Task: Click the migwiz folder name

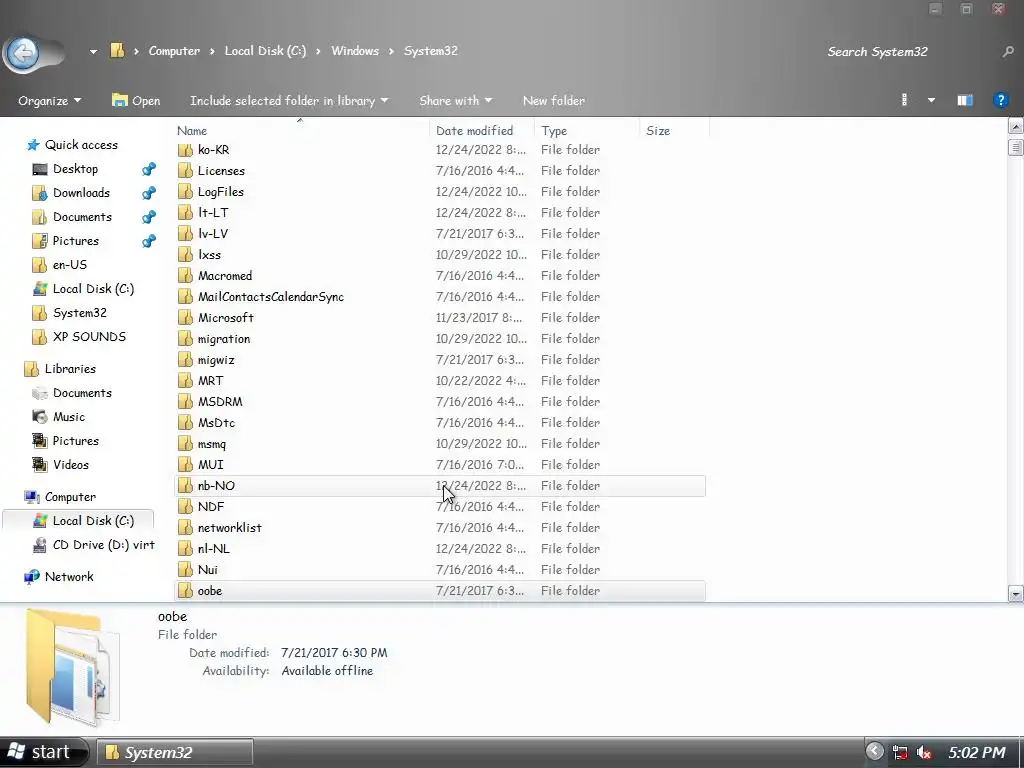Action: (216, 360)
